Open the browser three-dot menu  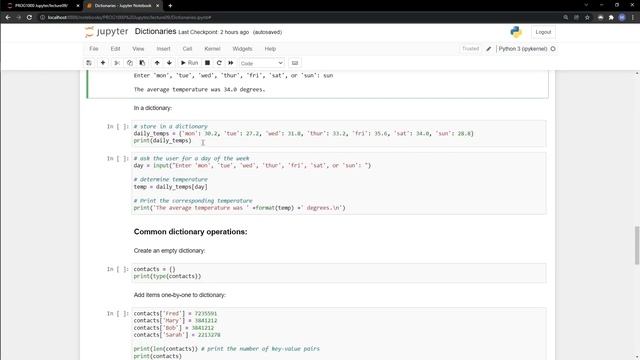[x=633, y=18]
